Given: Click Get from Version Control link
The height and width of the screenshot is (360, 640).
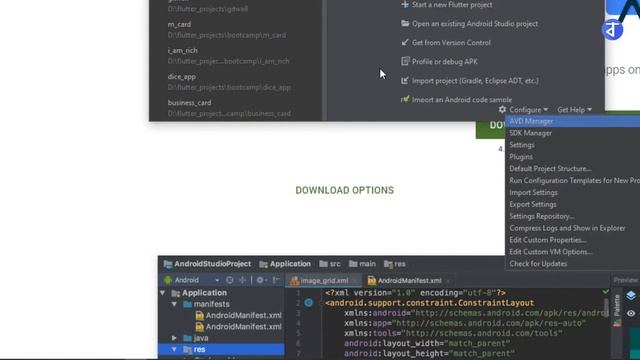Looking at the screenshot, I should tap(451, 42).
